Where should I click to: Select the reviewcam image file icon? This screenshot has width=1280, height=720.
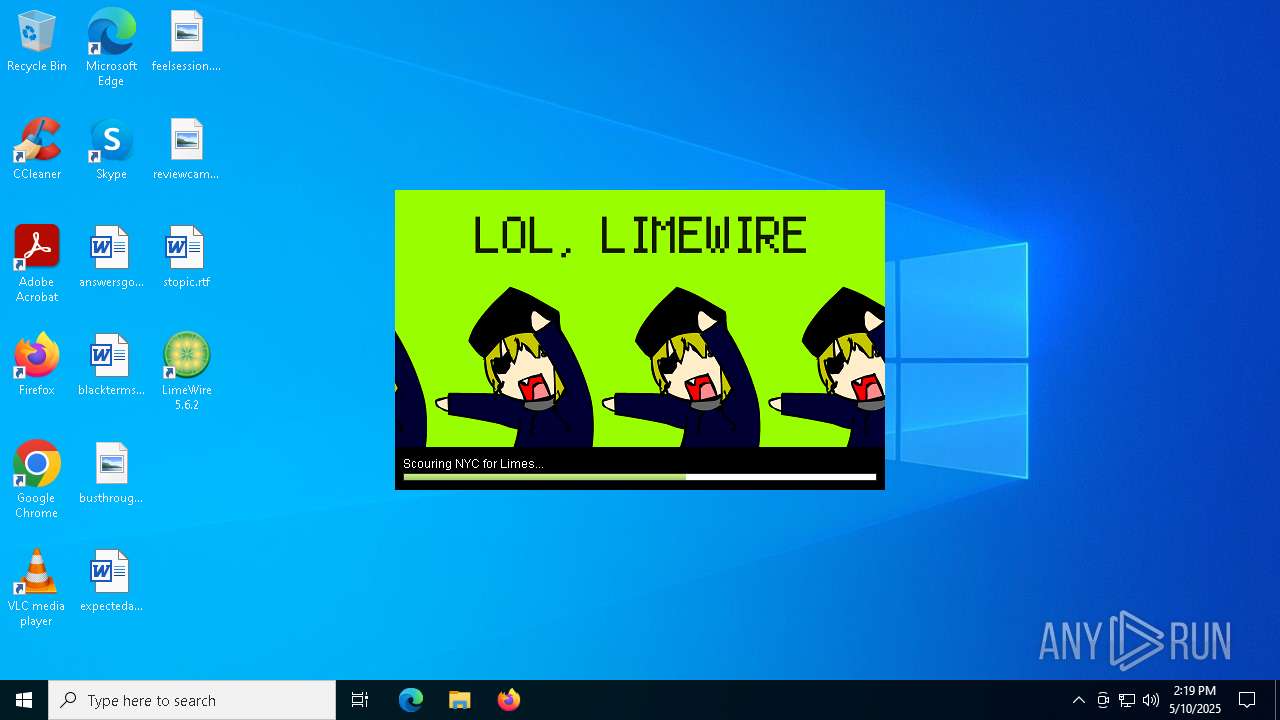point(186,150)
